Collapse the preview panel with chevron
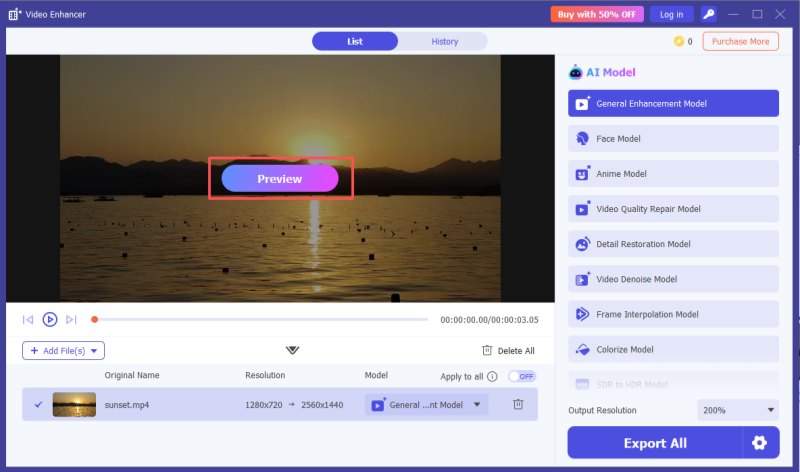The image size is (800, 472). pos(292,350)
